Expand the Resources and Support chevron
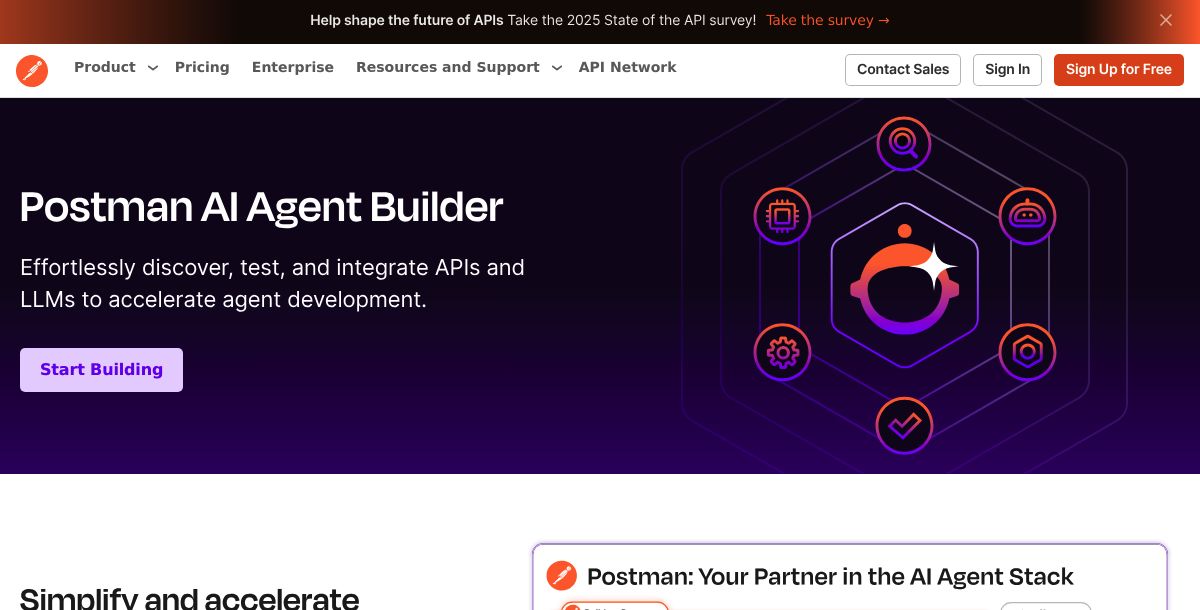The height and width of the screenshot is (610, 1200). (557, 68)
